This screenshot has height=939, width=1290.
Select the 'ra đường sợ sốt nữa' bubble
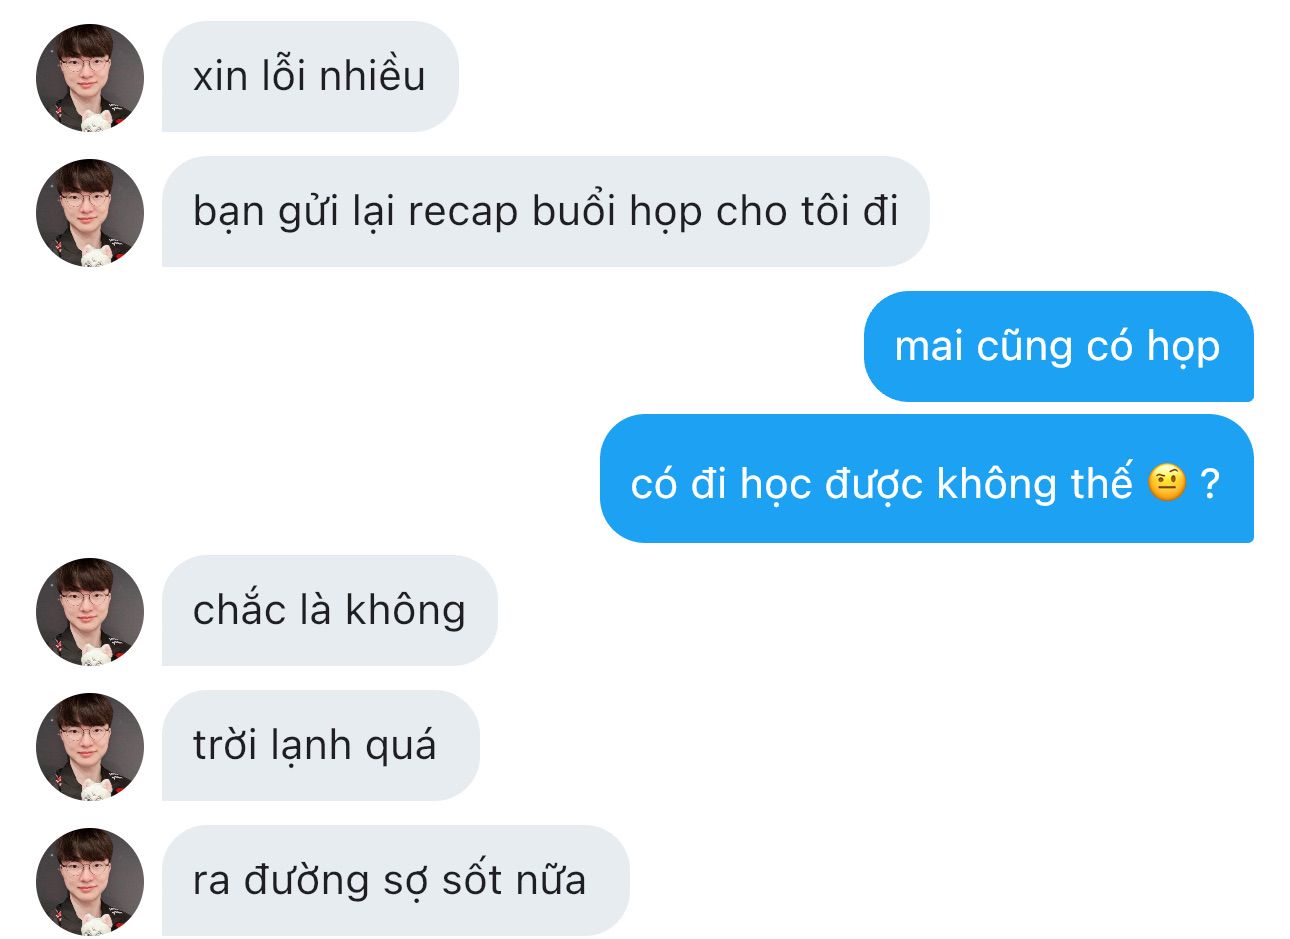[x=396, y=881]
